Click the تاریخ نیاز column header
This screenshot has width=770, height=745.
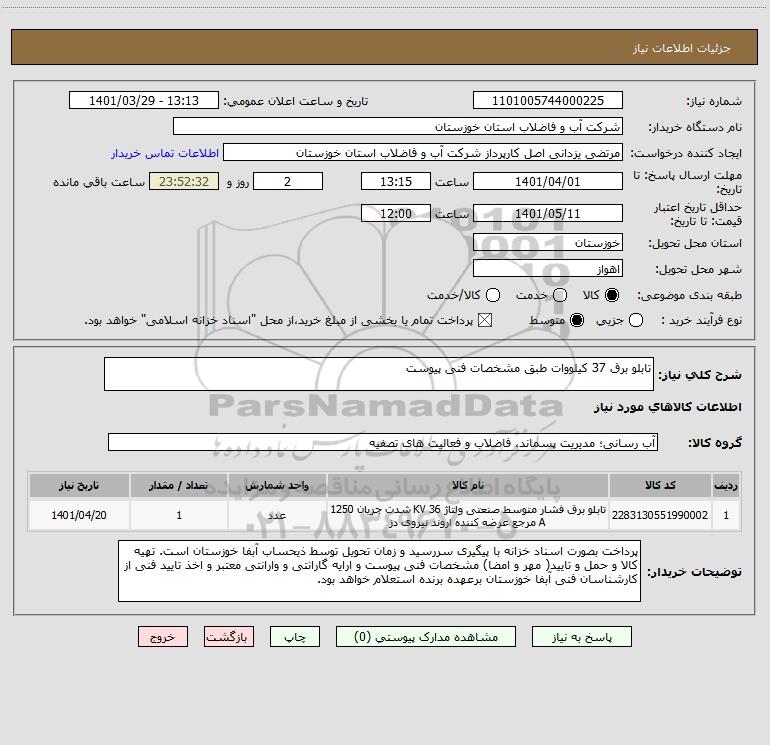(x=79, y=486)
